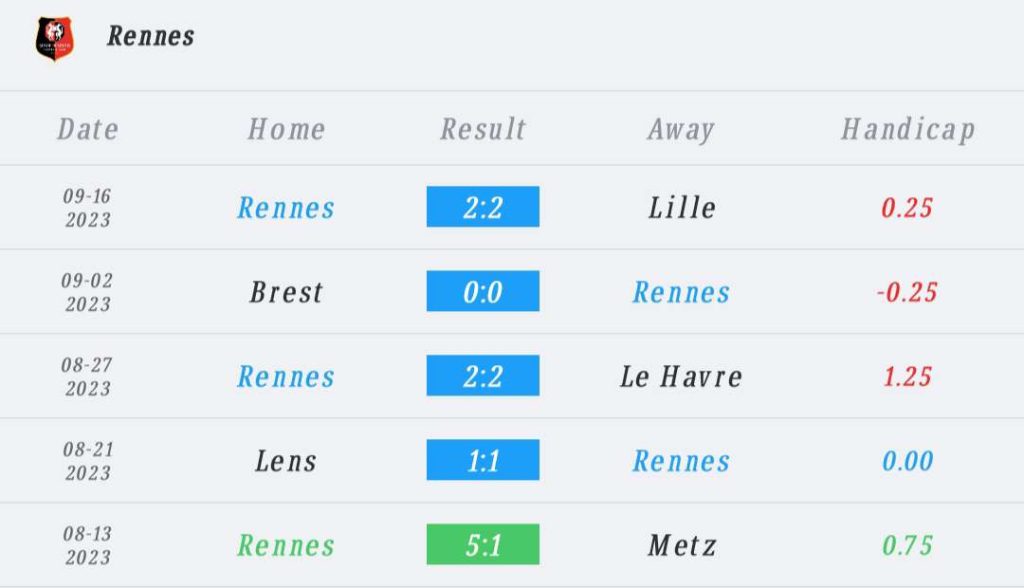Open the Metz team link

point(682,545)
